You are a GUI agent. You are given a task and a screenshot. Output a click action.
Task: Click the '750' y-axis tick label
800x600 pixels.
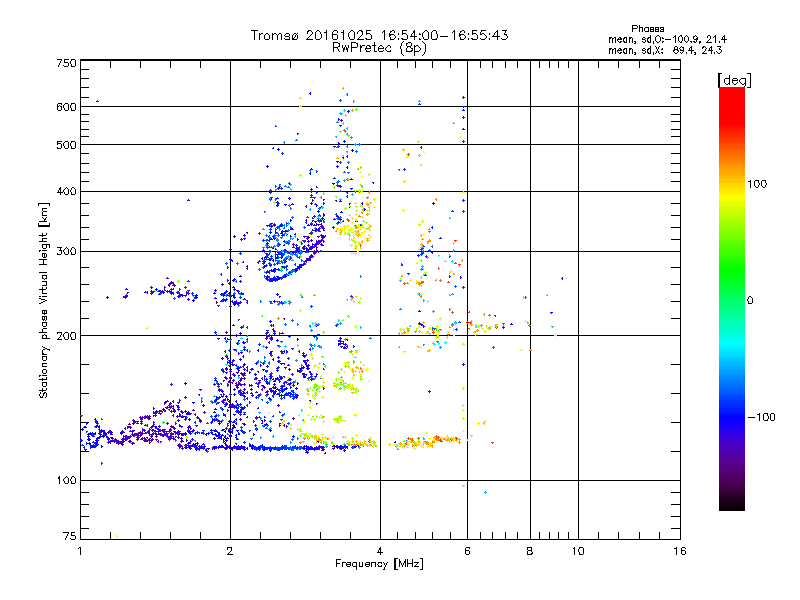pyautogui.click(x=66, y=63)
